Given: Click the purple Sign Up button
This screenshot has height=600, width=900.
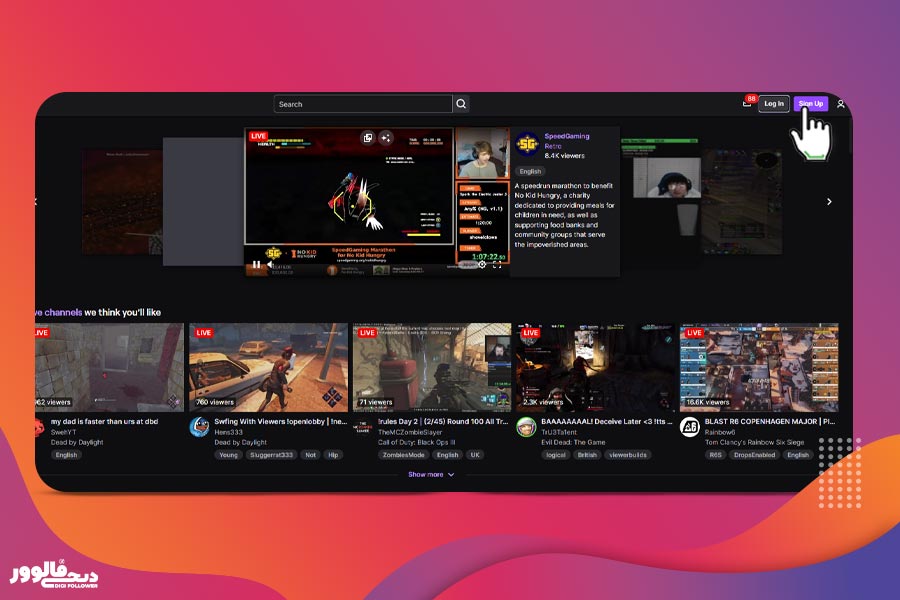Looking at the screenshot, I should [x=810, y=104].
